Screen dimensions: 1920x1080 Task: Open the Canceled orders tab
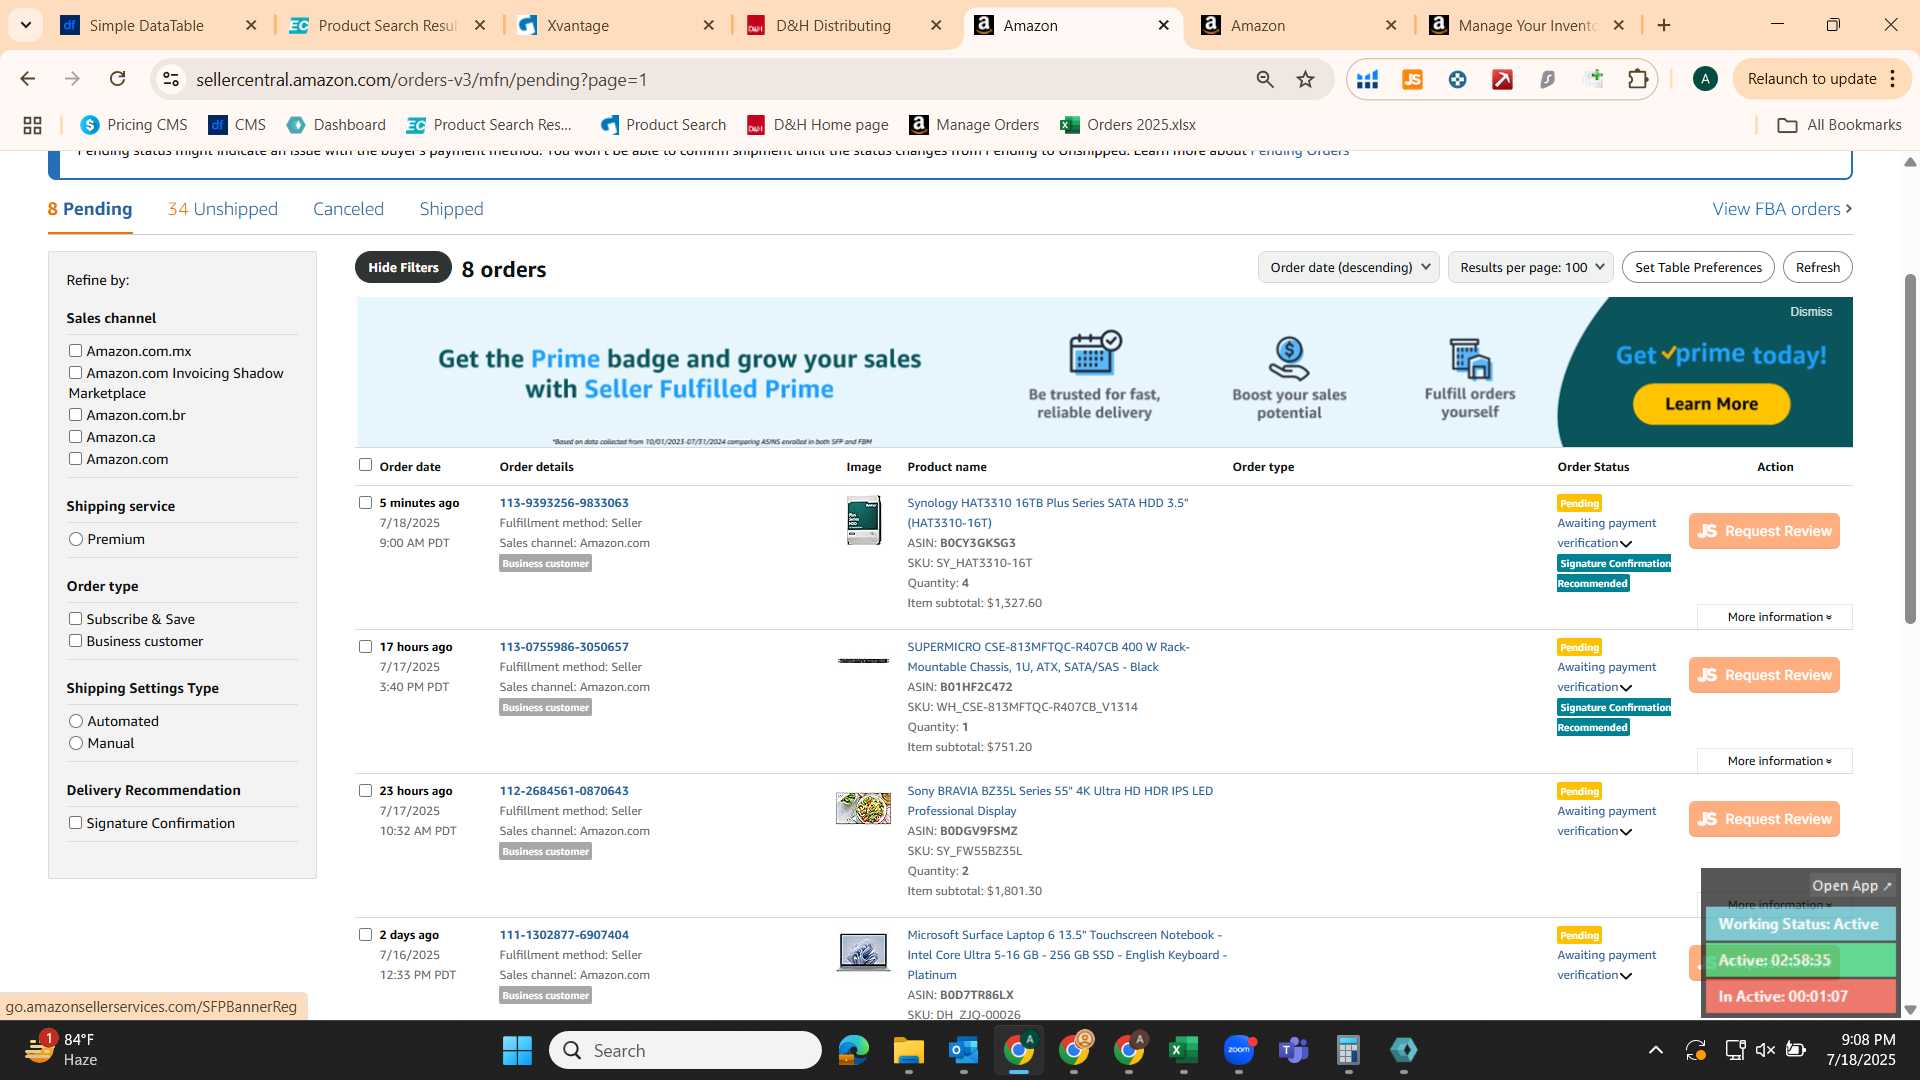348,209
